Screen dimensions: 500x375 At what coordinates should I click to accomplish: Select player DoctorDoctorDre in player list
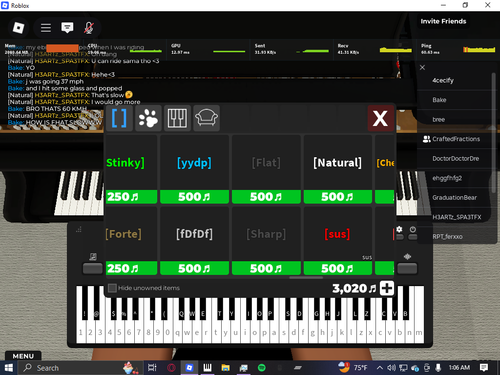click(455, 158)
